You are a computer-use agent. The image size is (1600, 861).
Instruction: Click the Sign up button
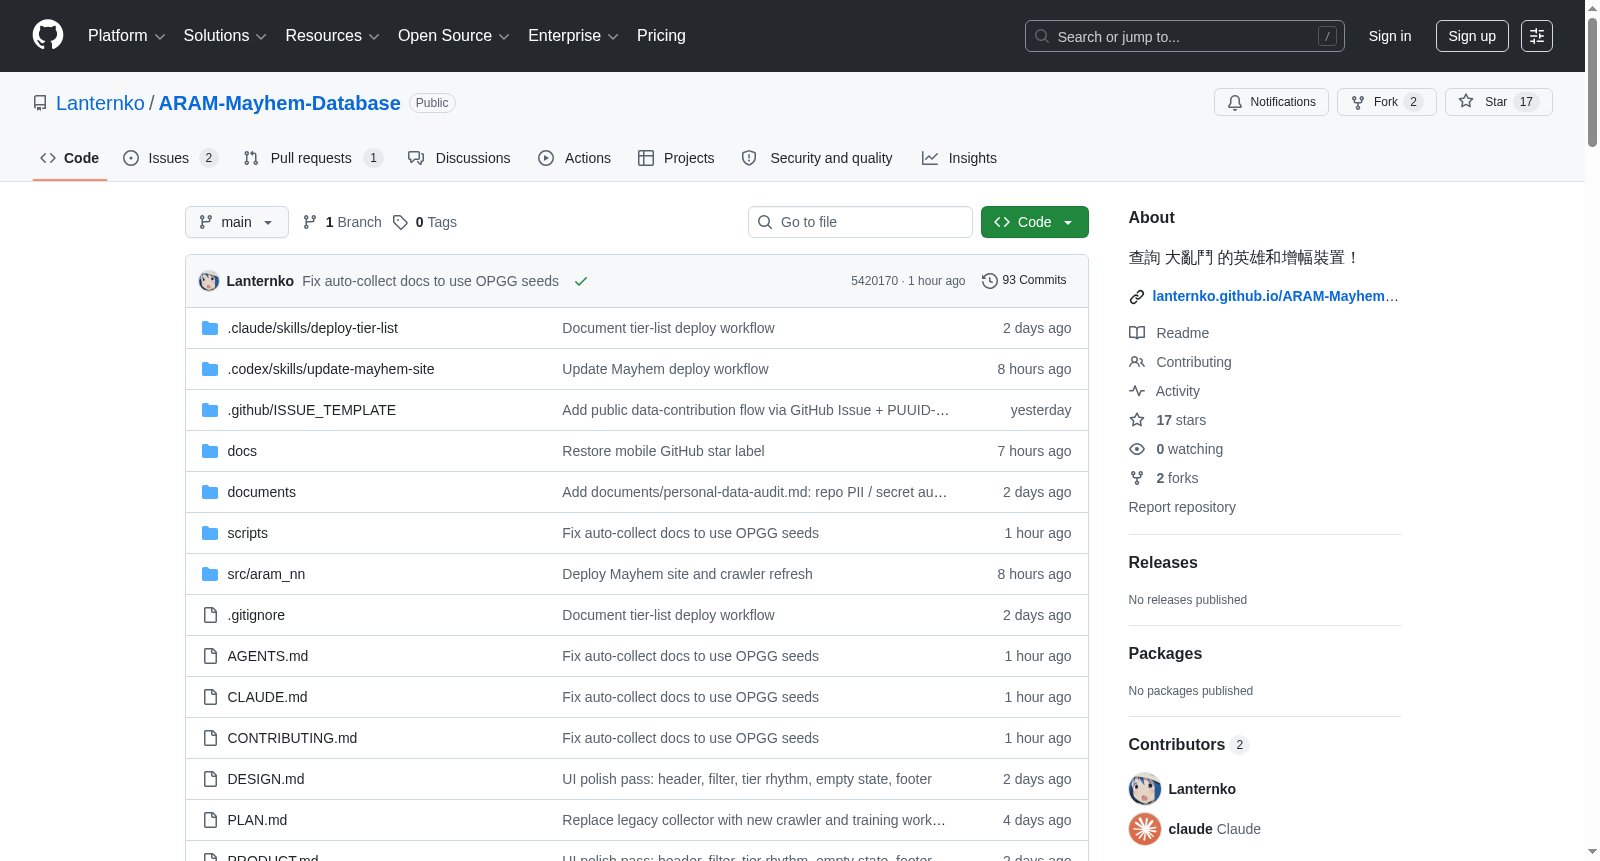pyautogui.click(x=1472, y=36)
